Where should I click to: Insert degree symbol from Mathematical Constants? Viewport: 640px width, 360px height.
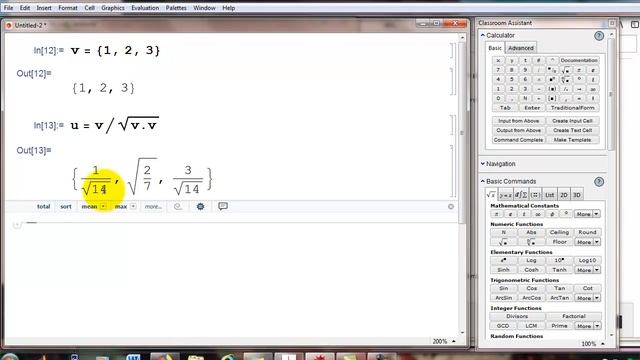[566, 214]
